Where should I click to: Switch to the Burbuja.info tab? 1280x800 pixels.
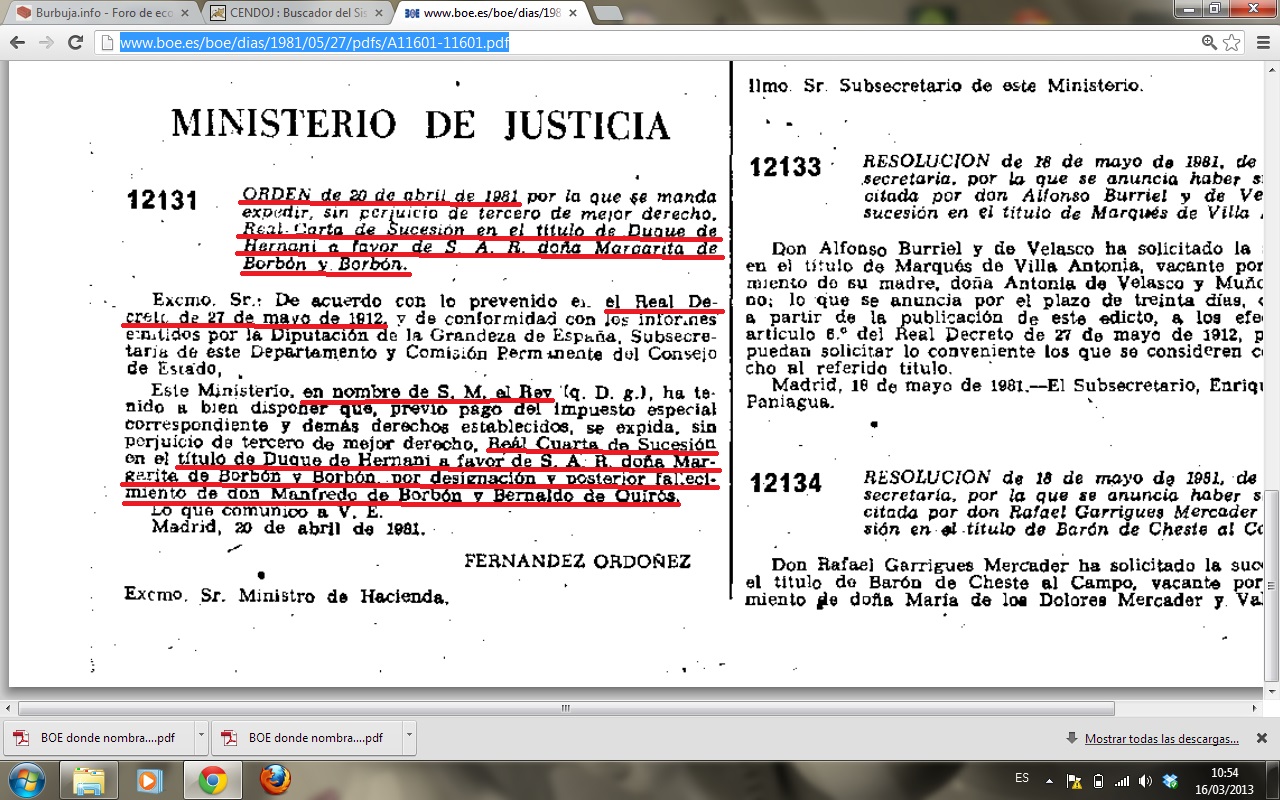(100, 13)
